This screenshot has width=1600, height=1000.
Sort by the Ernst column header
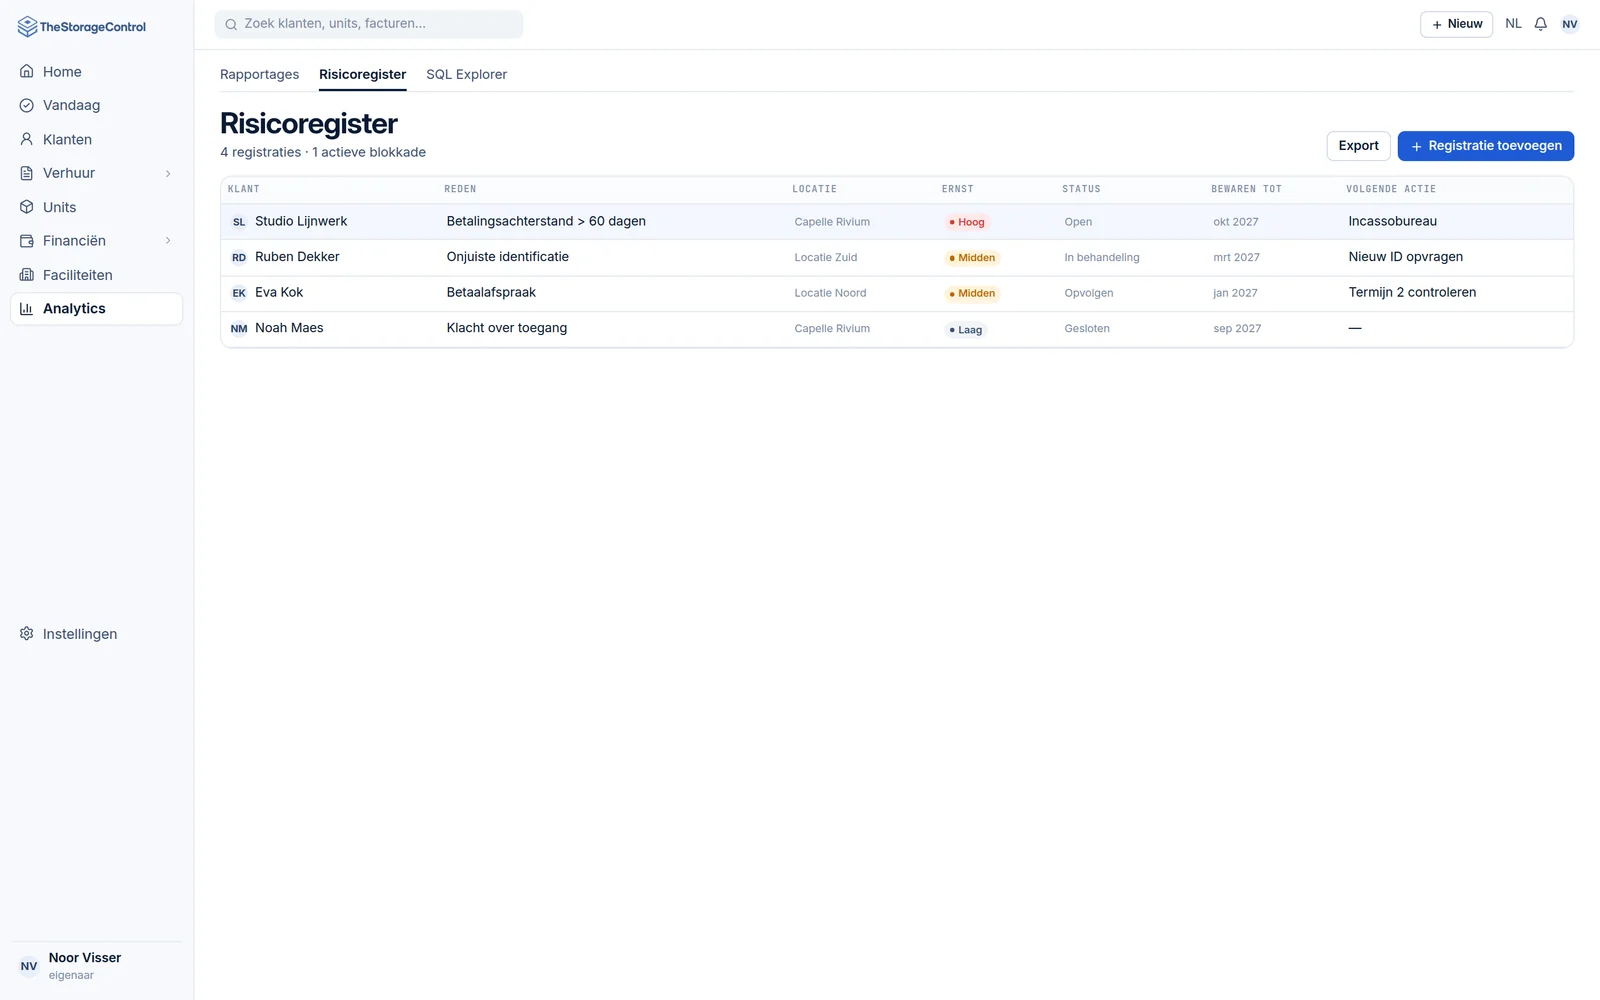pos(957,189)
